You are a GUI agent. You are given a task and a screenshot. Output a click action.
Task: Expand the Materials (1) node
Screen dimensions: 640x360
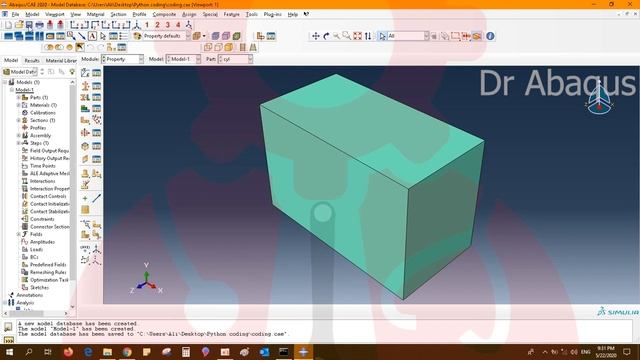pyautogui.click(x=18, y=105)
